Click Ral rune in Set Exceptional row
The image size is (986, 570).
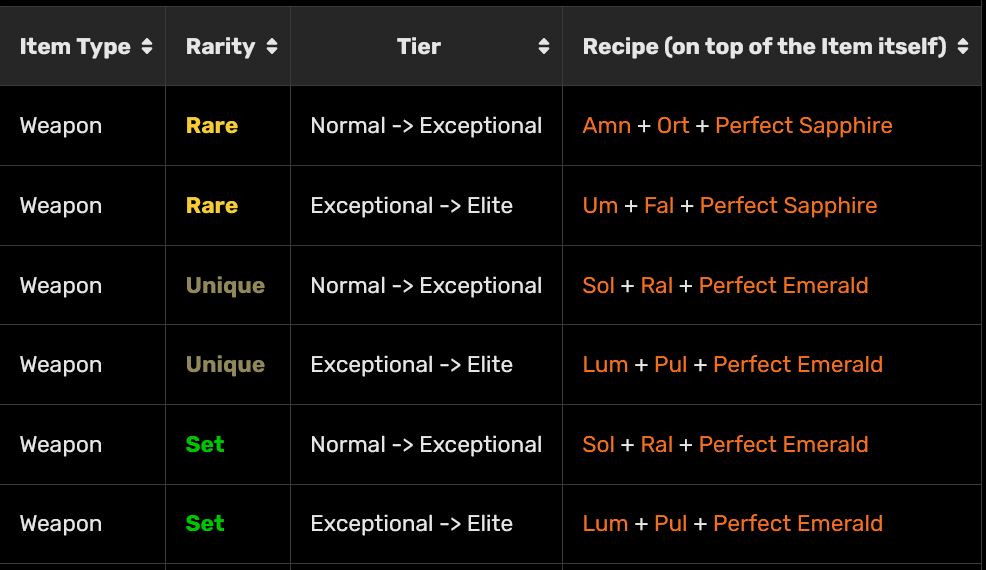point(656,445)
